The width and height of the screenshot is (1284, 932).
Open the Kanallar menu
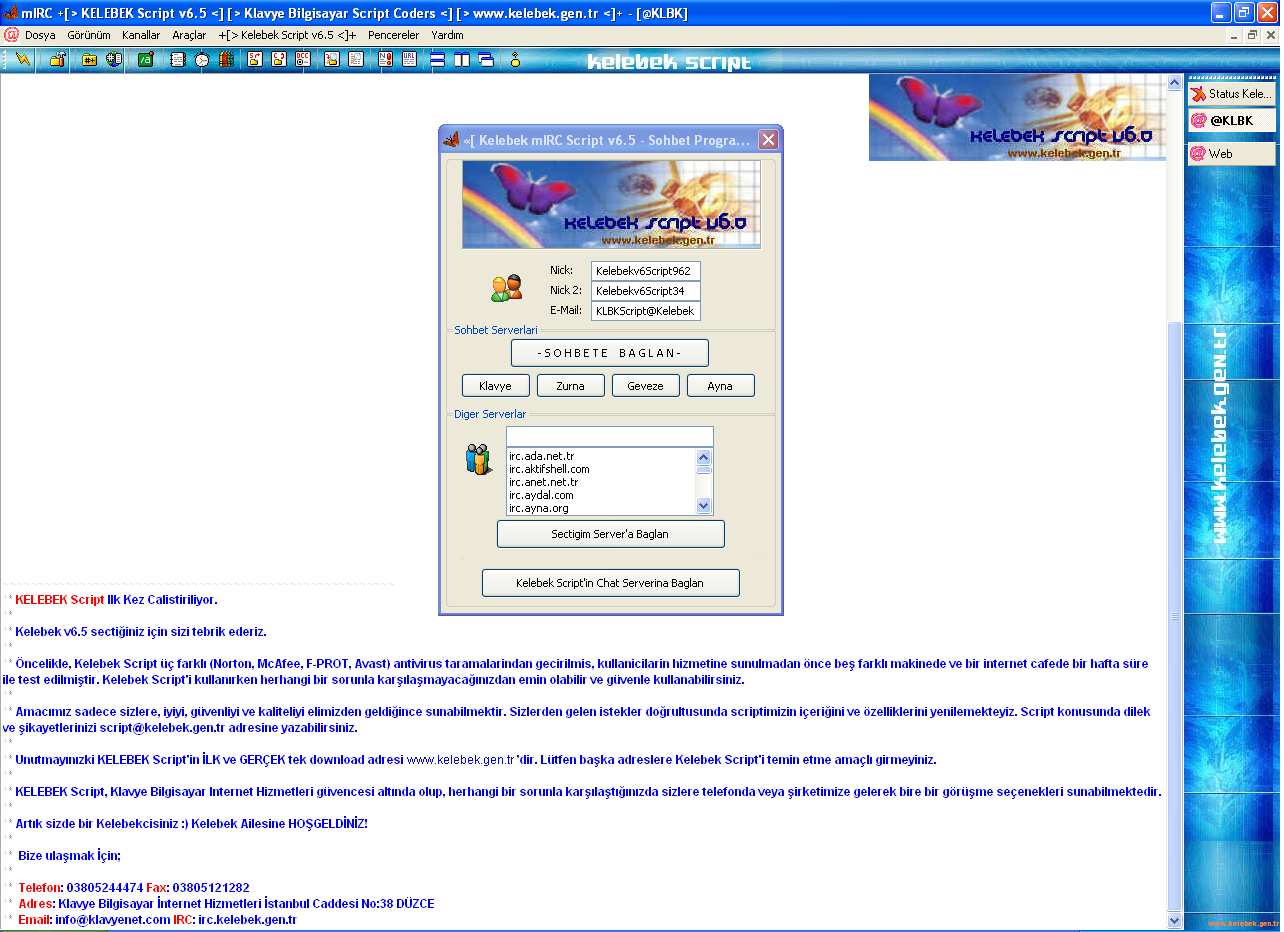[x=141, y=35]
